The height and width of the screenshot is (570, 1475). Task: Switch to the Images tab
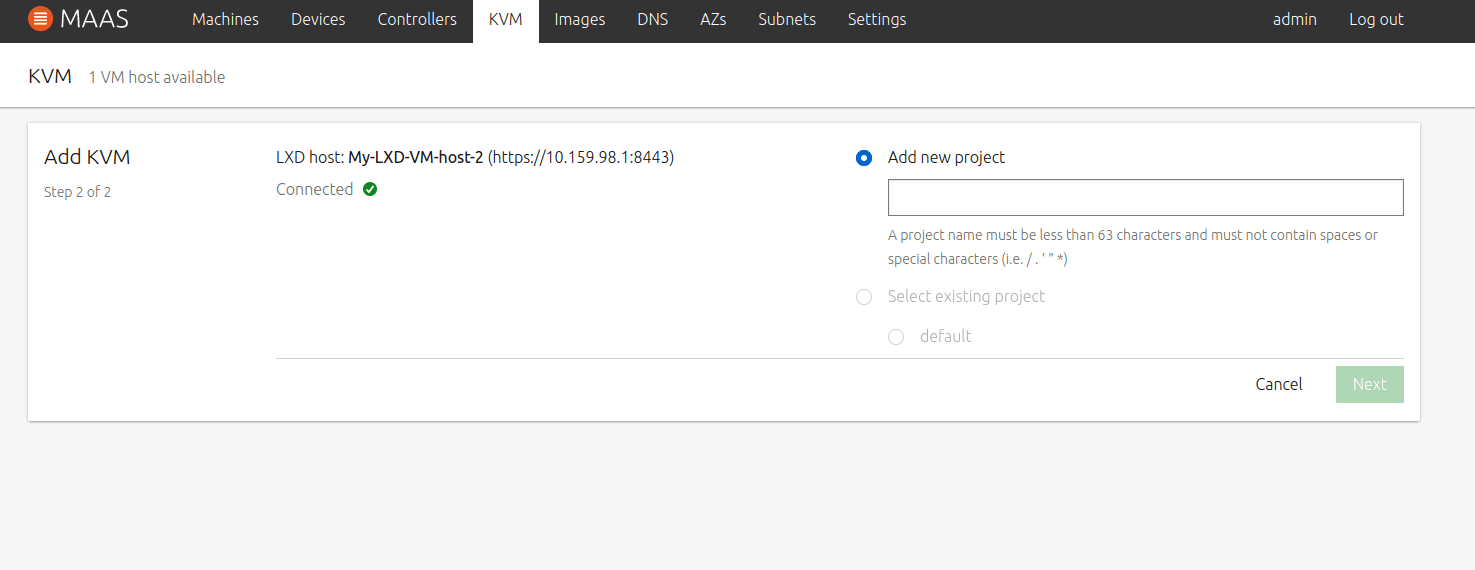[x=580, y=19]
